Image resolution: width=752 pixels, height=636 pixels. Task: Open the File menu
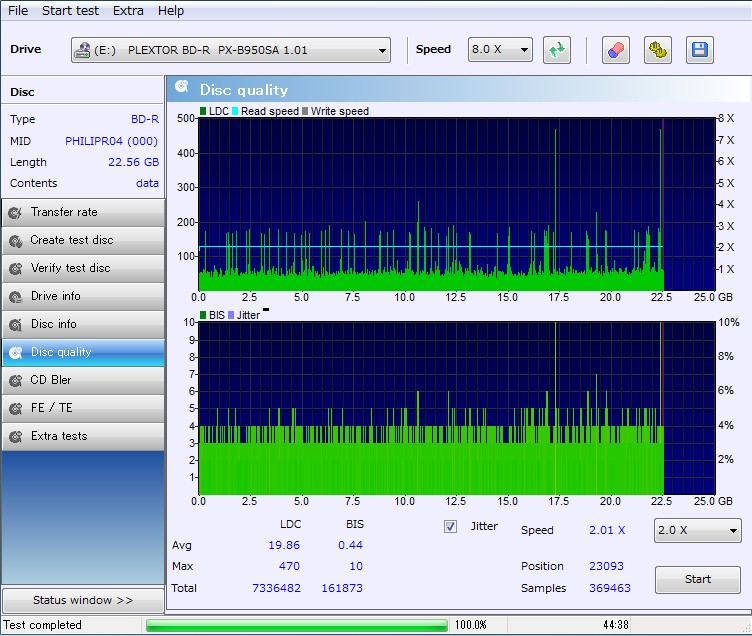coord(18,11)
